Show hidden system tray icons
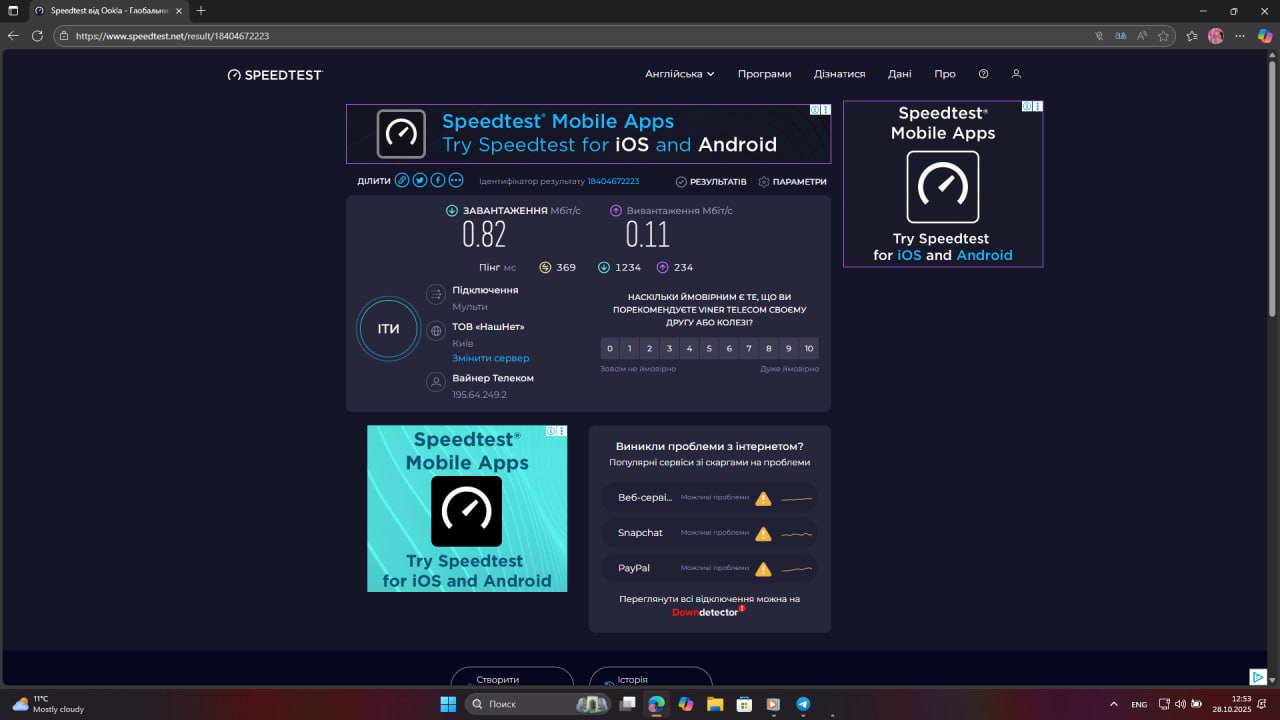 coord(1114,704)
